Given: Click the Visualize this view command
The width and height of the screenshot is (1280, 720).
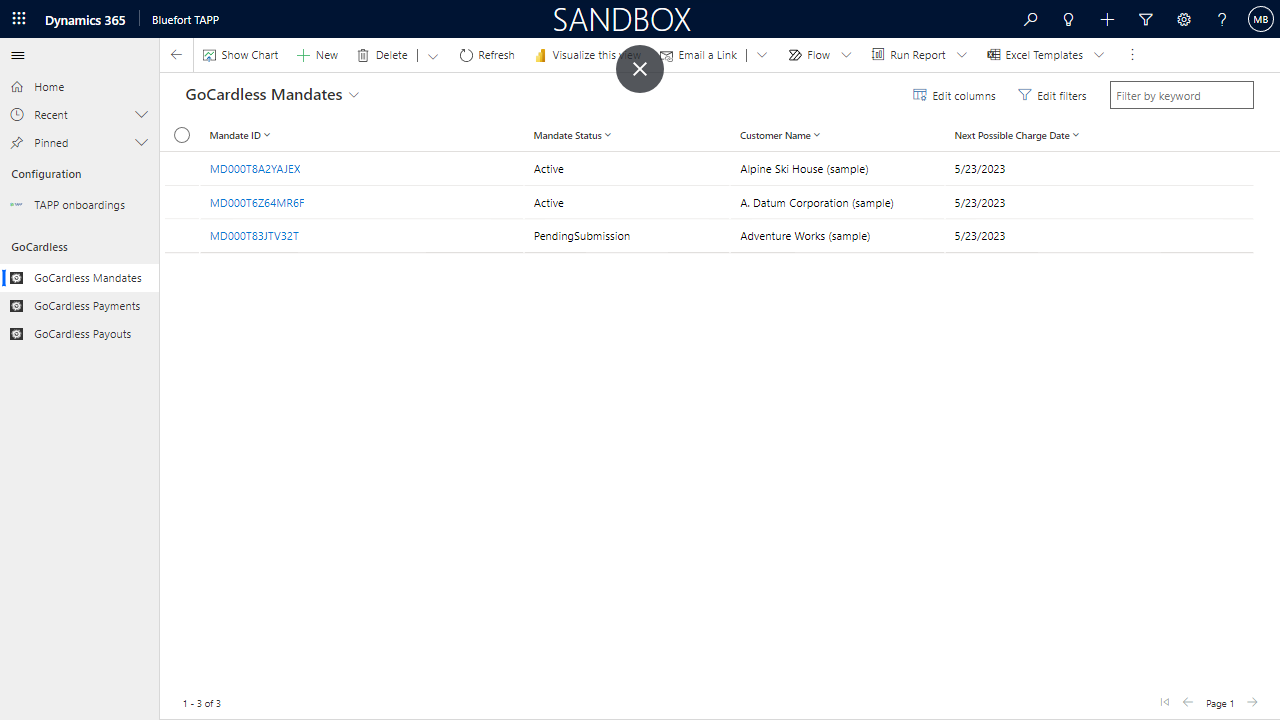Looking at the screenshot, I should pos(588,55).
